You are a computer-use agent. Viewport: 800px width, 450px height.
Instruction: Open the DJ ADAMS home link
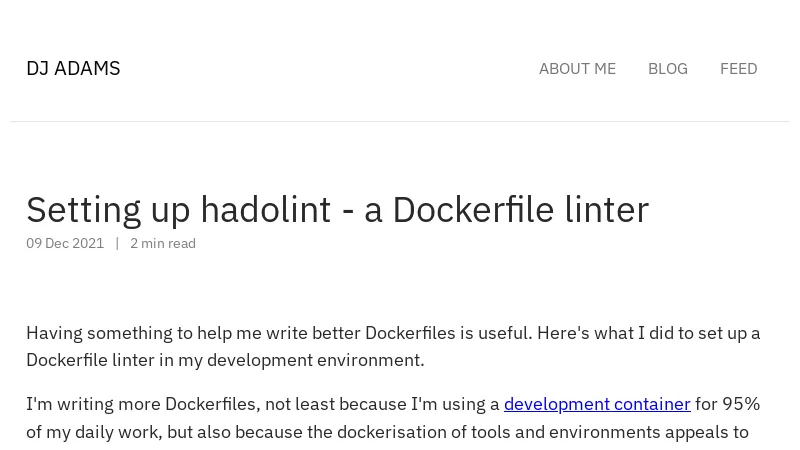coord(73,68)
